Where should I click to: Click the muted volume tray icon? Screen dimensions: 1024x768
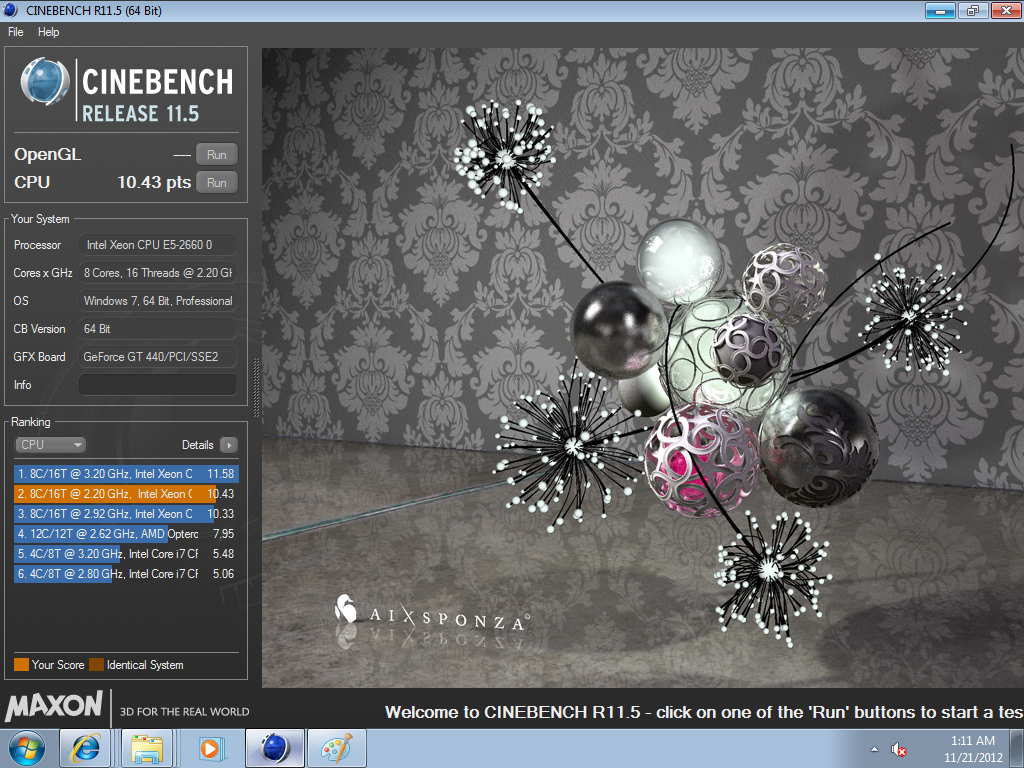click(x=899, y=749)
